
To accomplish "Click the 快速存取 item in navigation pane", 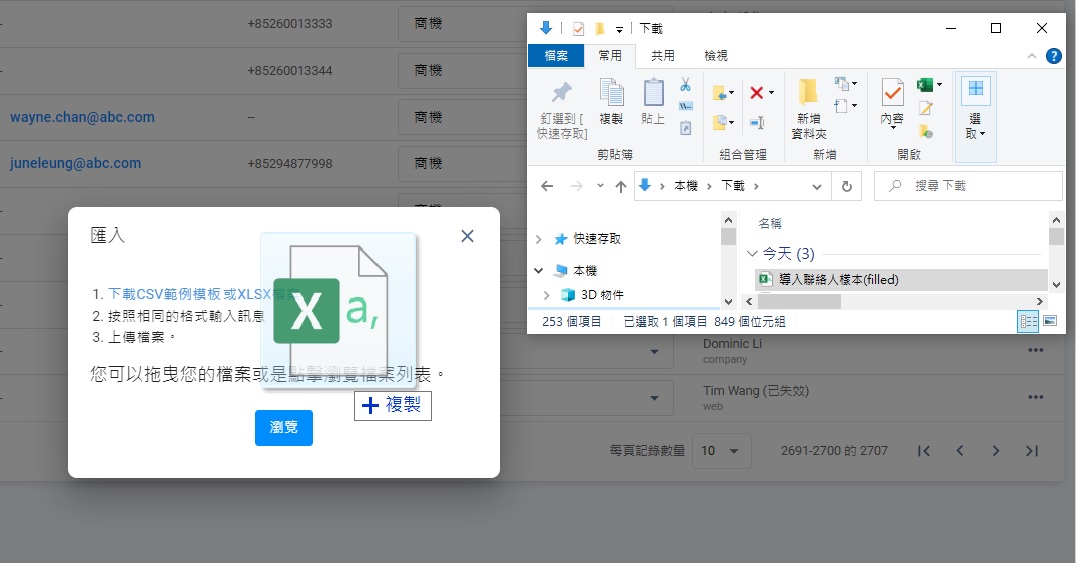I will [x=588, y=239].
